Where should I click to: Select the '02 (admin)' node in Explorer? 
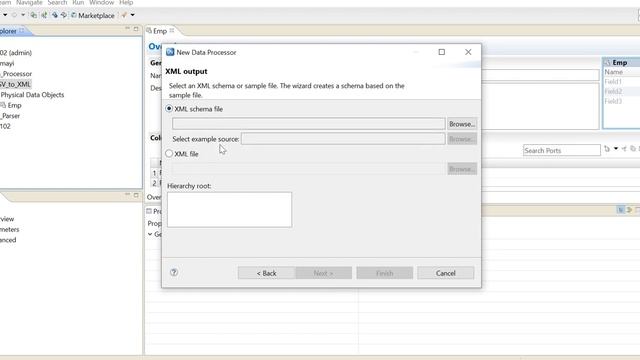(16, 53)
